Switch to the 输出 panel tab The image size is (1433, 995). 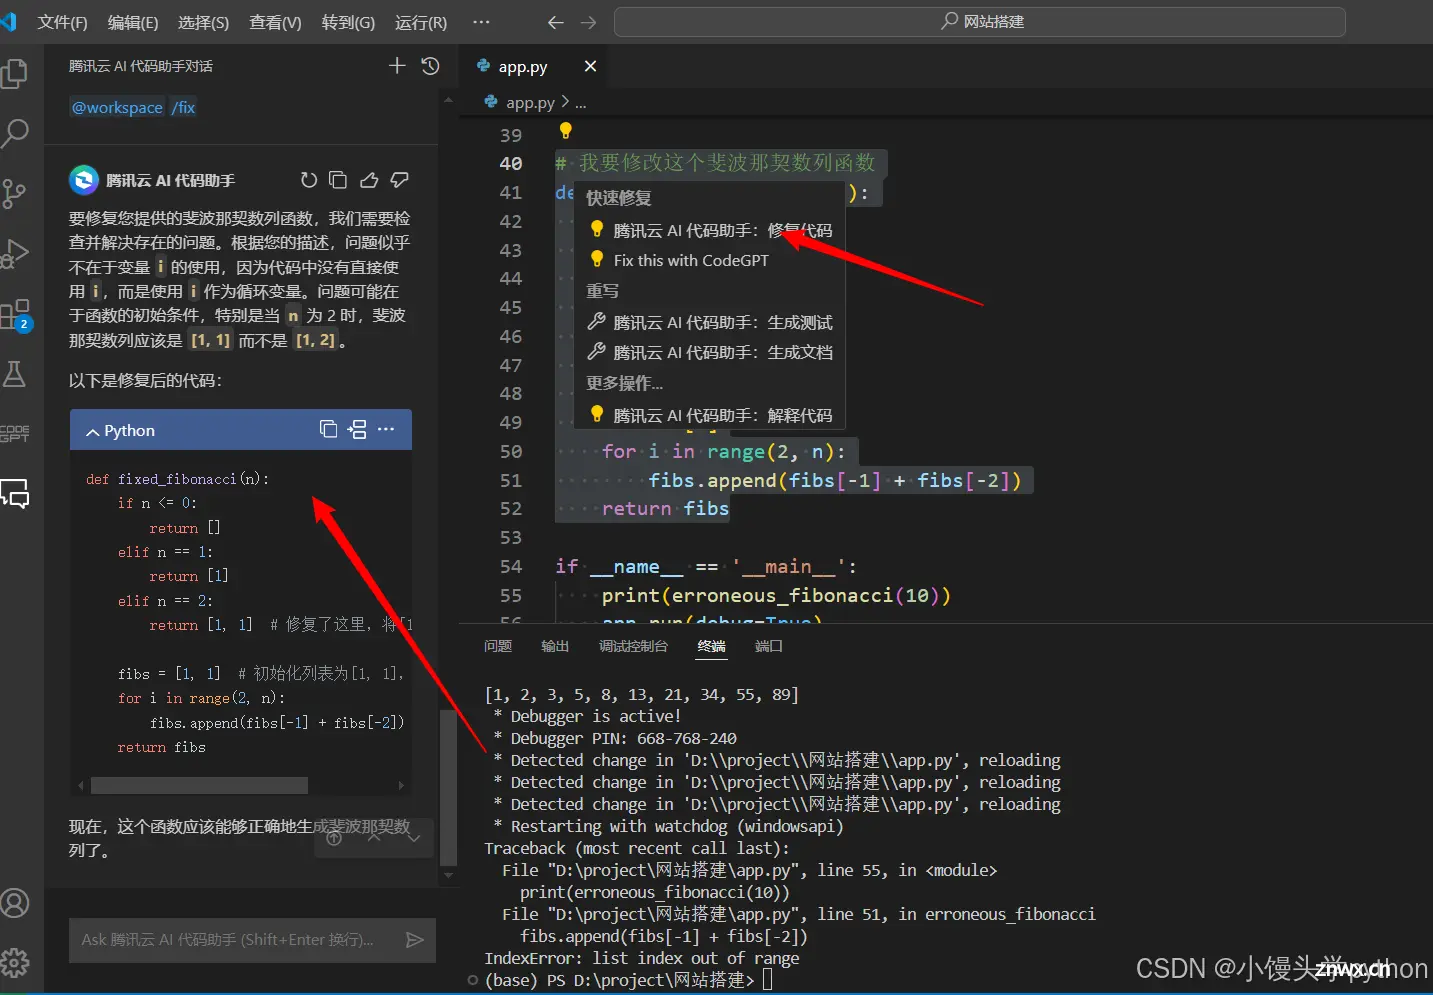555,646
